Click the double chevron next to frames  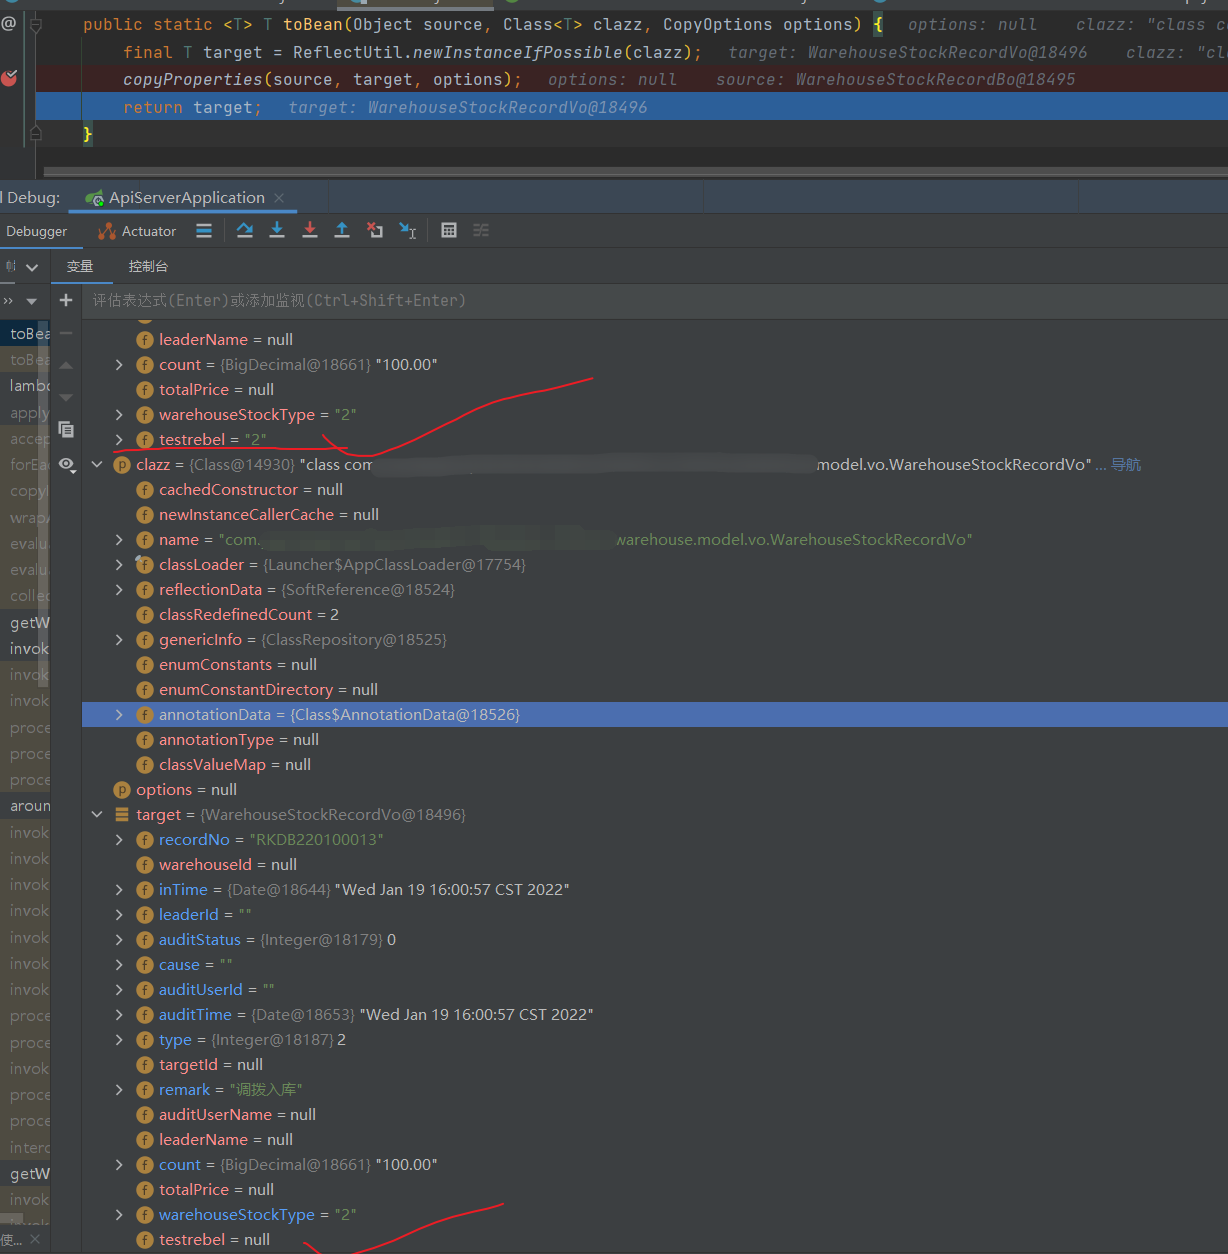[8, 301]
